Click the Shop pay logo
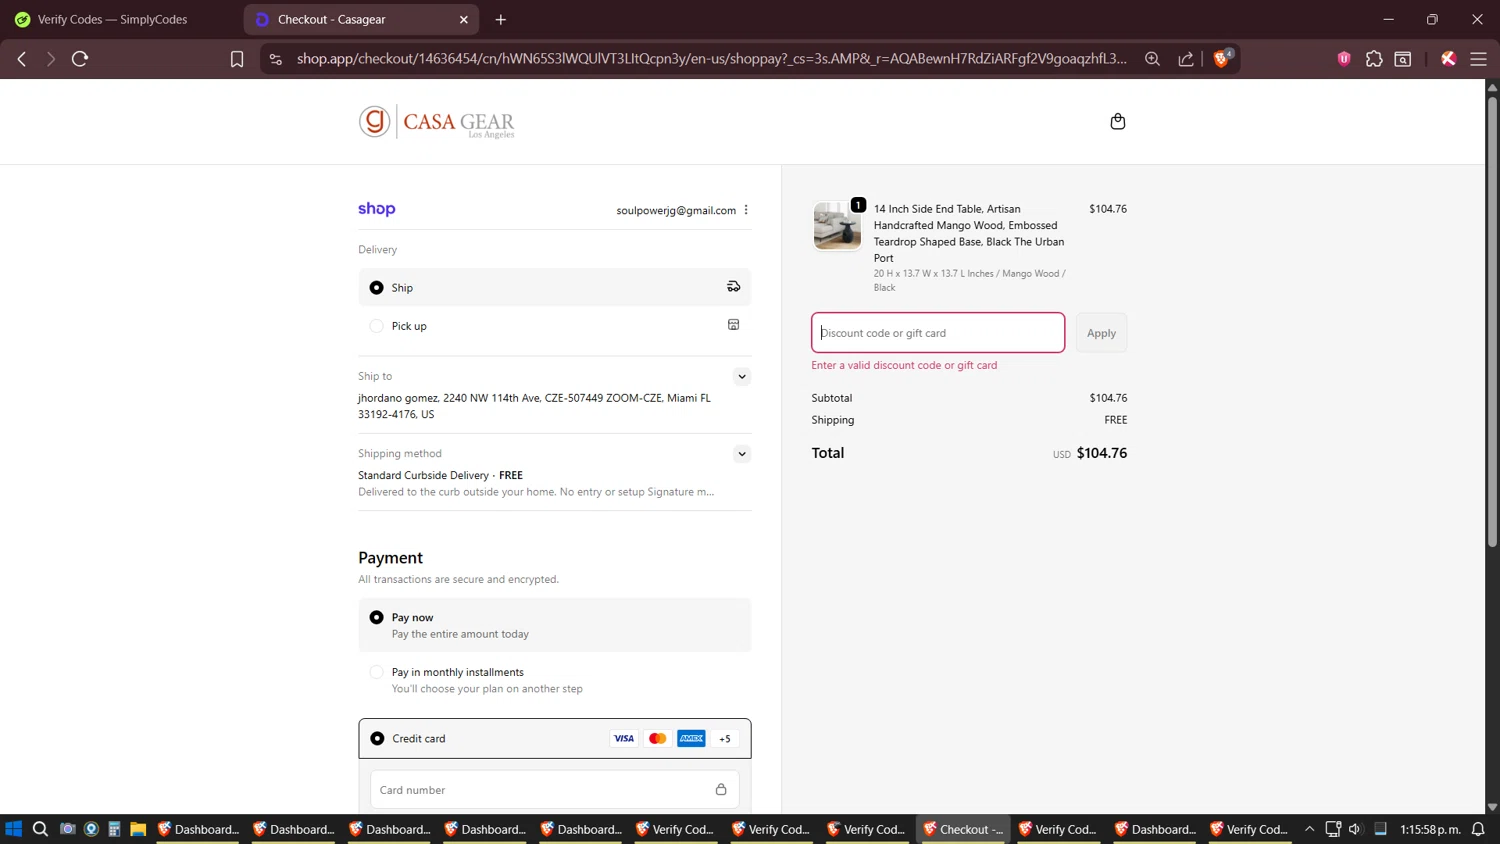This screenshot has width=1500, height=844. click(377, 209)
